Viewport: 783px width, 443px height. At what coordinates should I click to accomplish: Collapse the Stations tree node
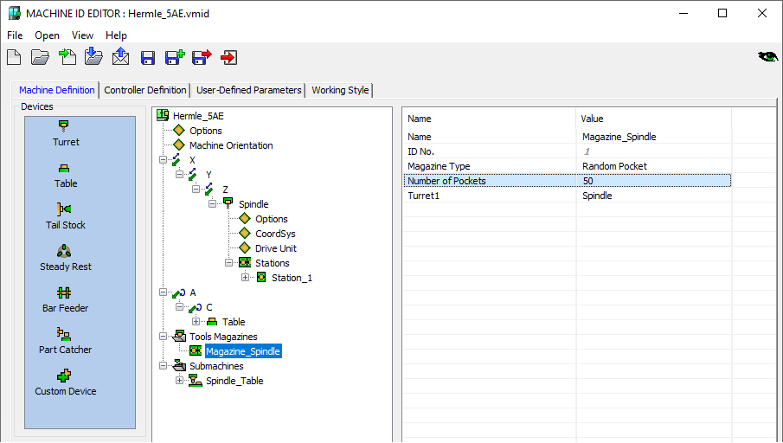tap(229, 263)
